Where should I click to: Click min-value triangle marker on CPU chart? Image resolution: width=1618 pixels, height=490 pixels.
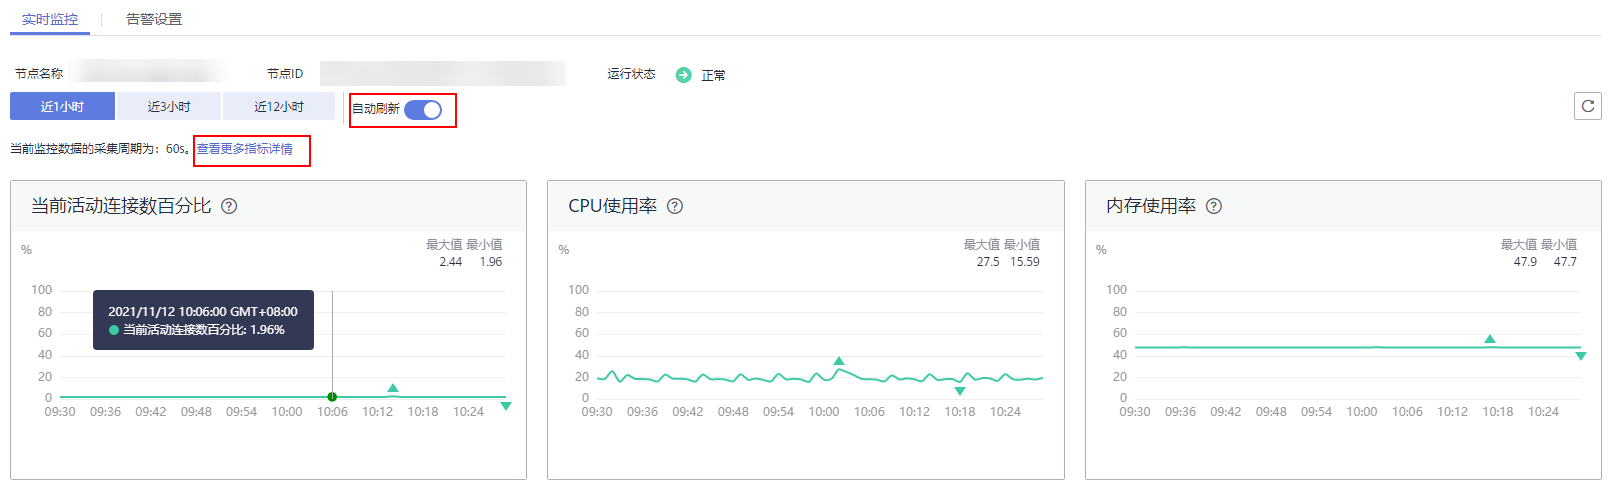click(x=960, y=391)
